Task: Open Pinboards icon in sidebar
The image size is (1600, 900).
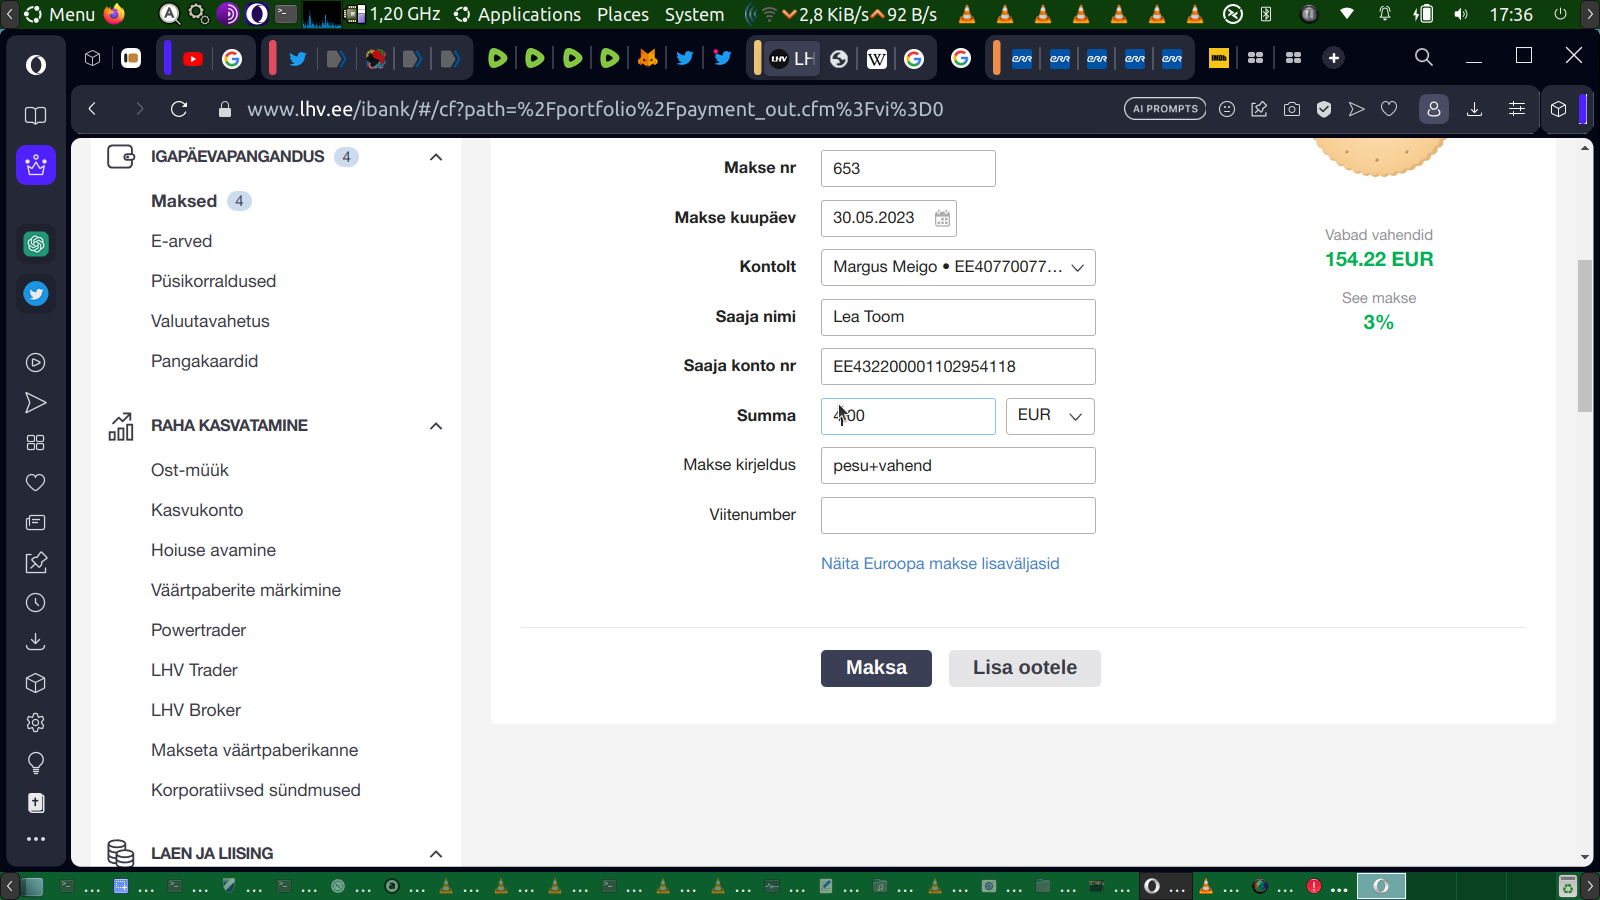Action: tap(36, 563)
